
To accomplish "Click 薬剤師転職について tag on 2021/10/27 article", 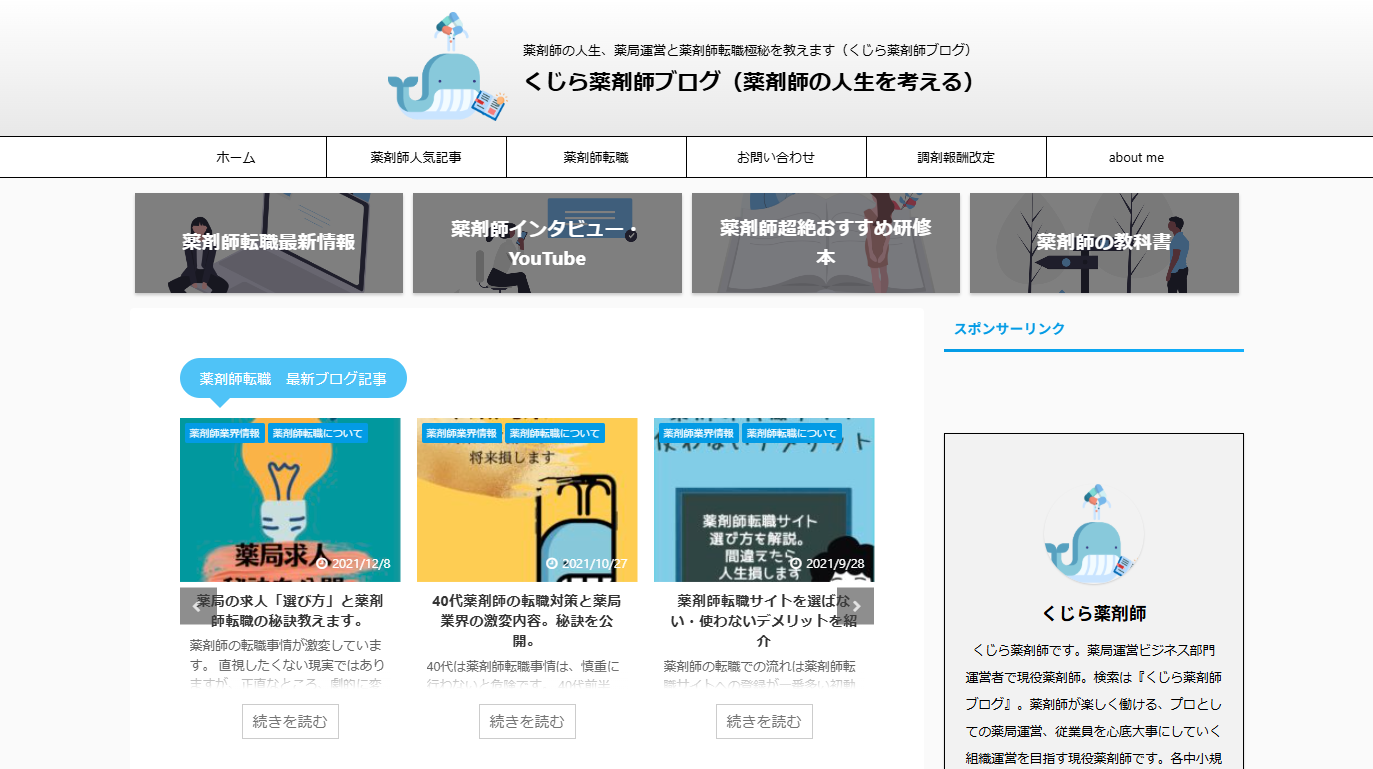I will tap(555, 433).
